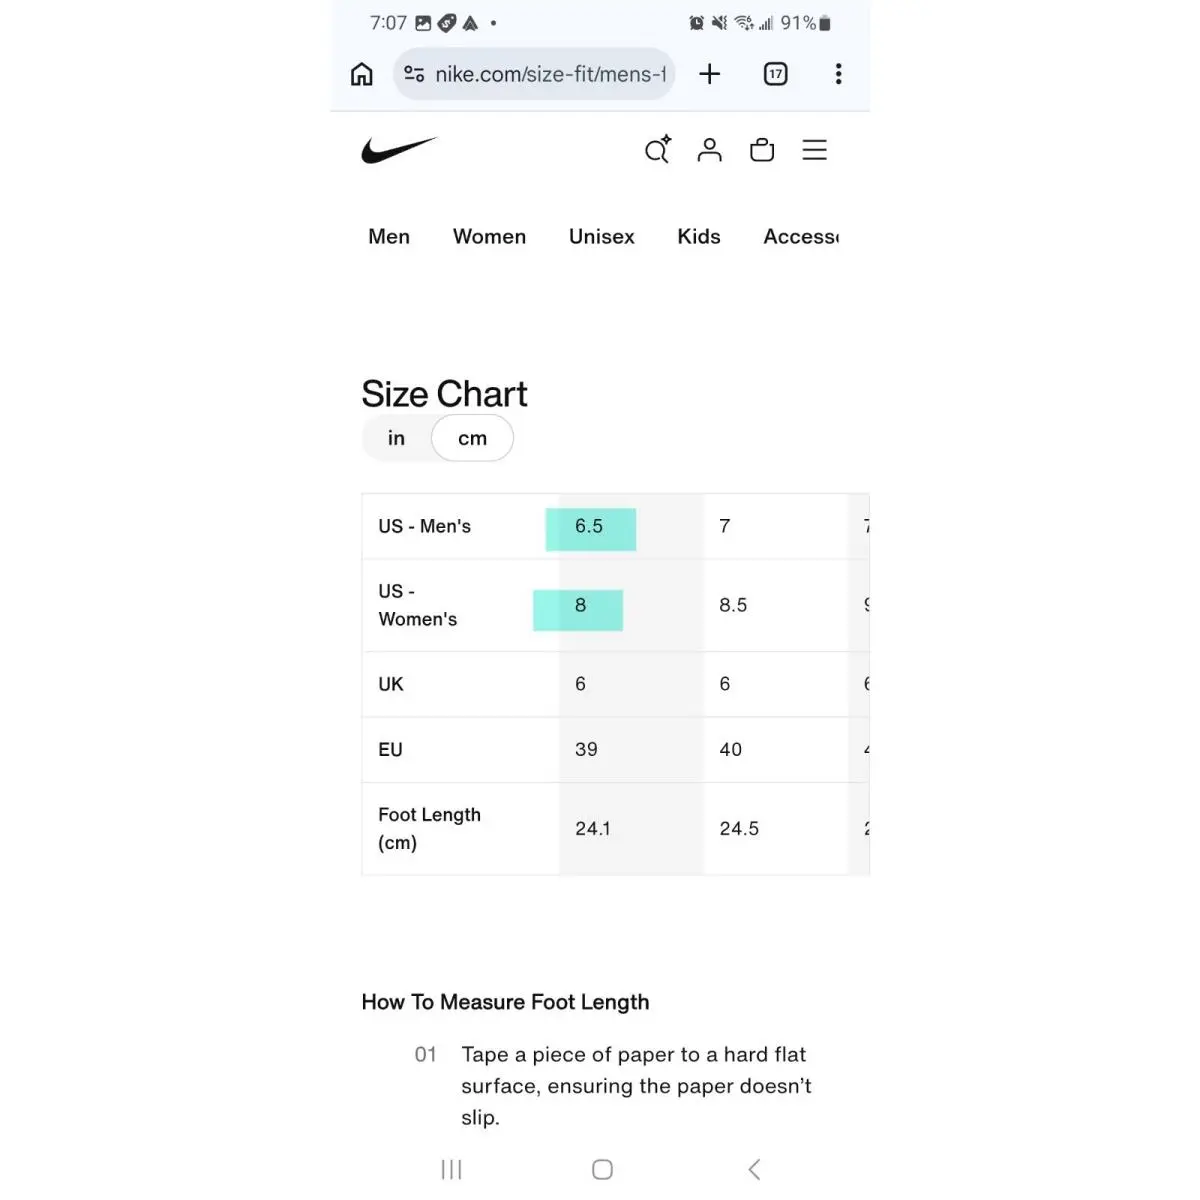Select the Kids tab
This screenshot has height=1200, width=1200.
tap(699, 237)
